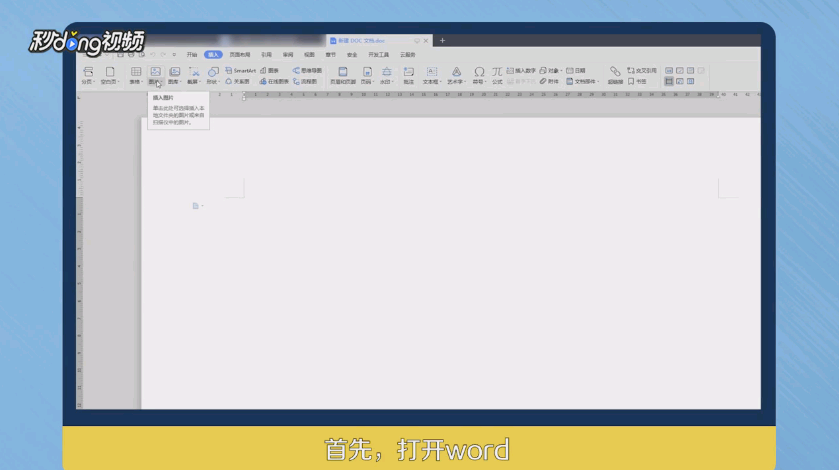This screenshot has height=470, width=839.
Task: Open a new tab with plus button
Action: [x=443, y=41]
